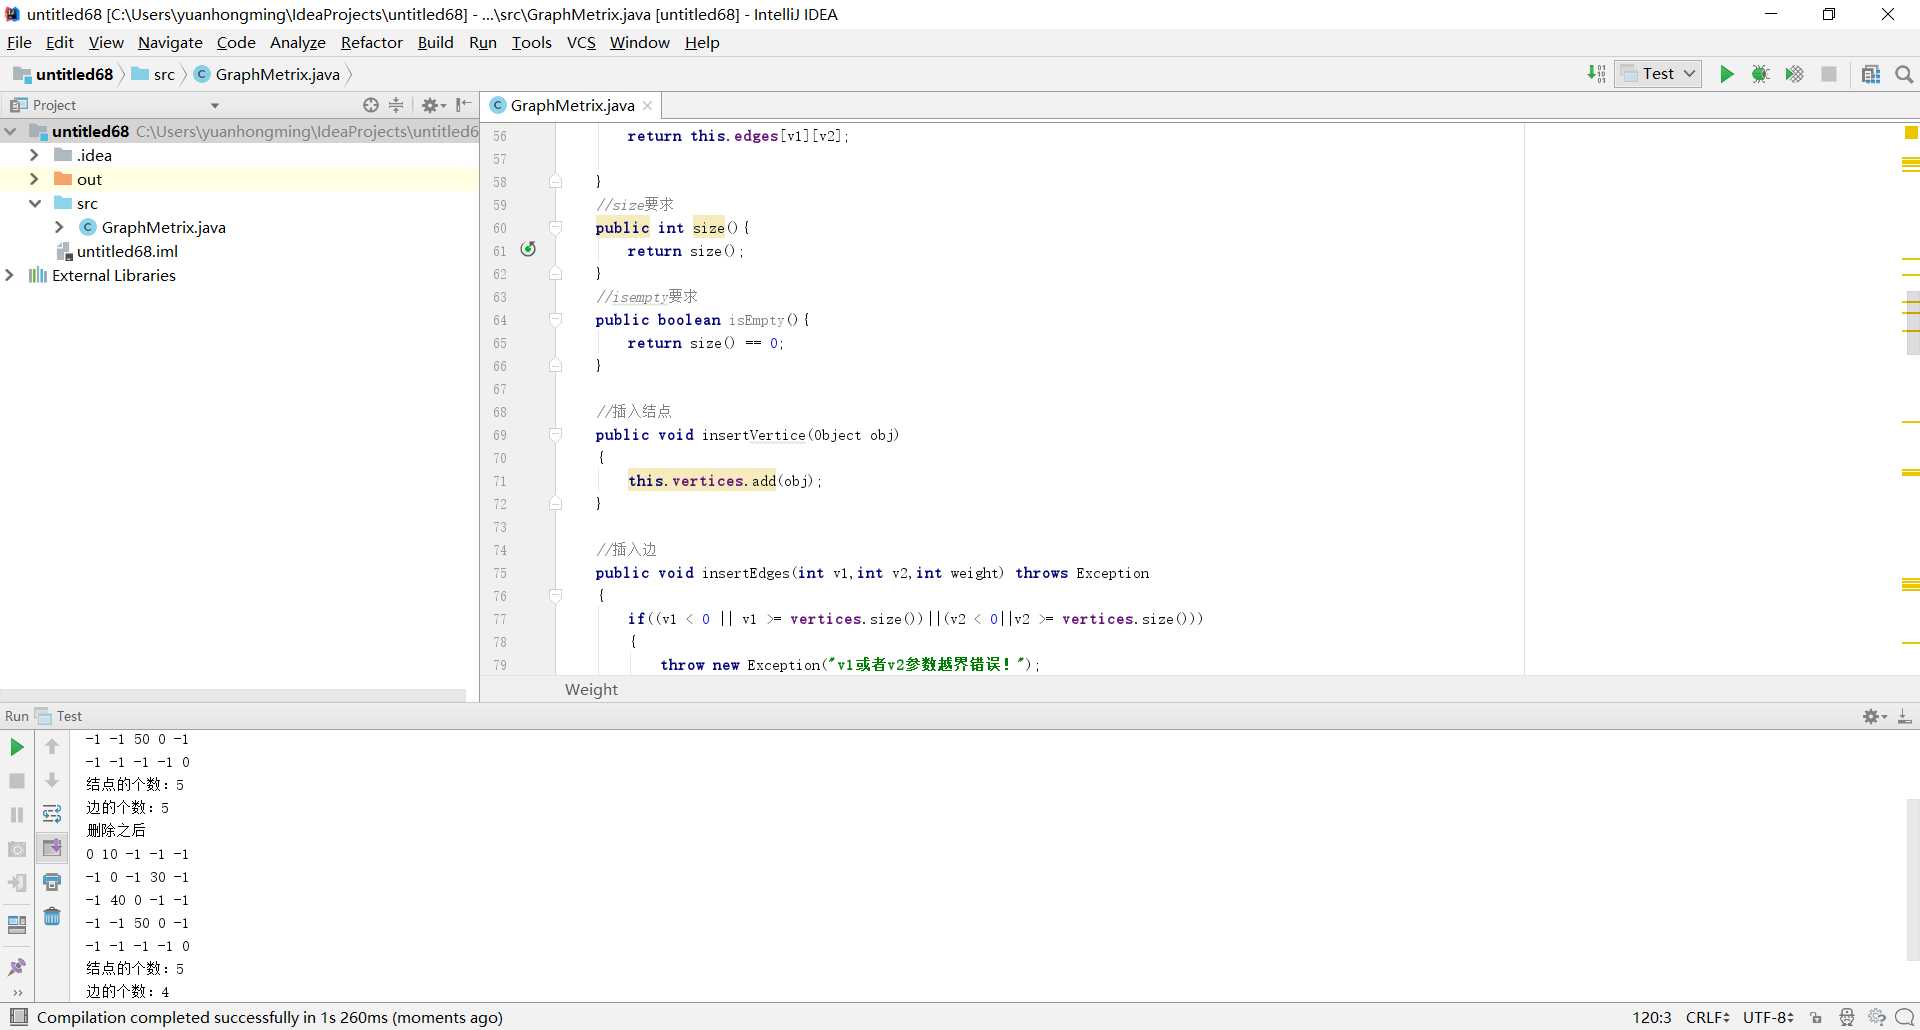This screenshot has height=1030, width=1920.
Task: Toggle tool window buttons in status bar corner
Action: tap(18, 1017)
